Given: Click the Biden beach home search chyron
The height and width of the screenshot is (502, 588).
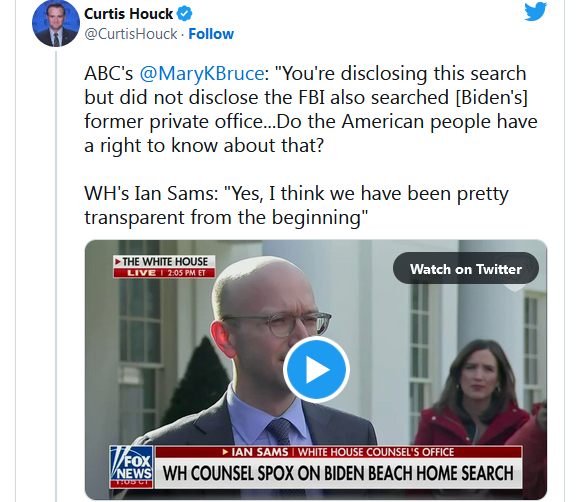Looking at the screenshot, I should coord(338,473).
